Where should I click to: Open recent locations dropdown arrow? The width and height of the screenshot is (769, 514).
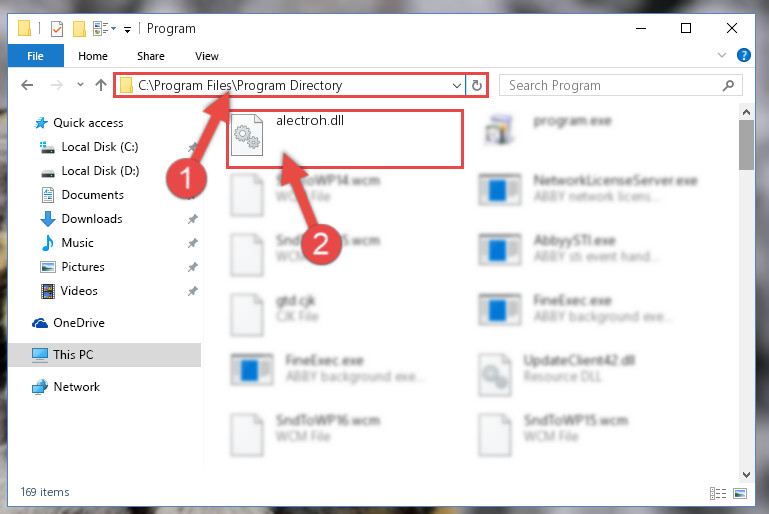pos(80,85)
